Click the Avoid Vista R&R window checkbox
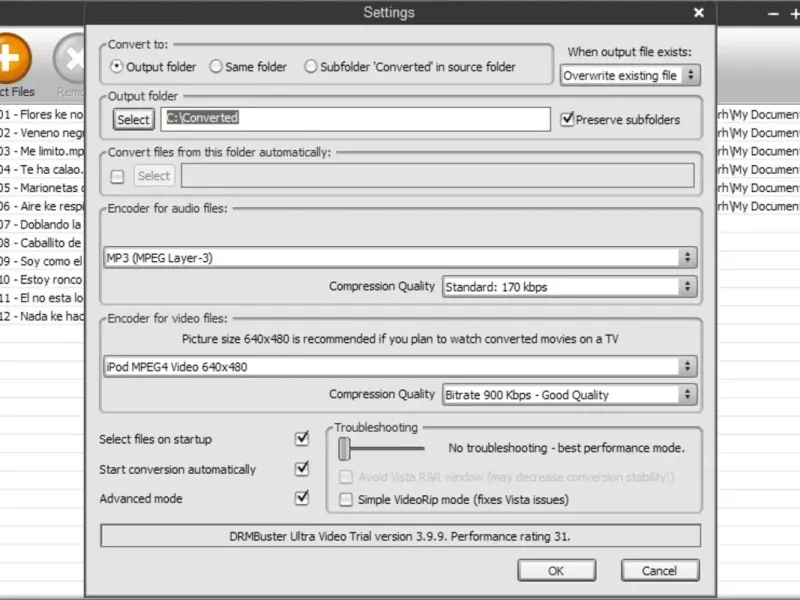The height and width of the screenshot is (600, 800). pos(346,477)
